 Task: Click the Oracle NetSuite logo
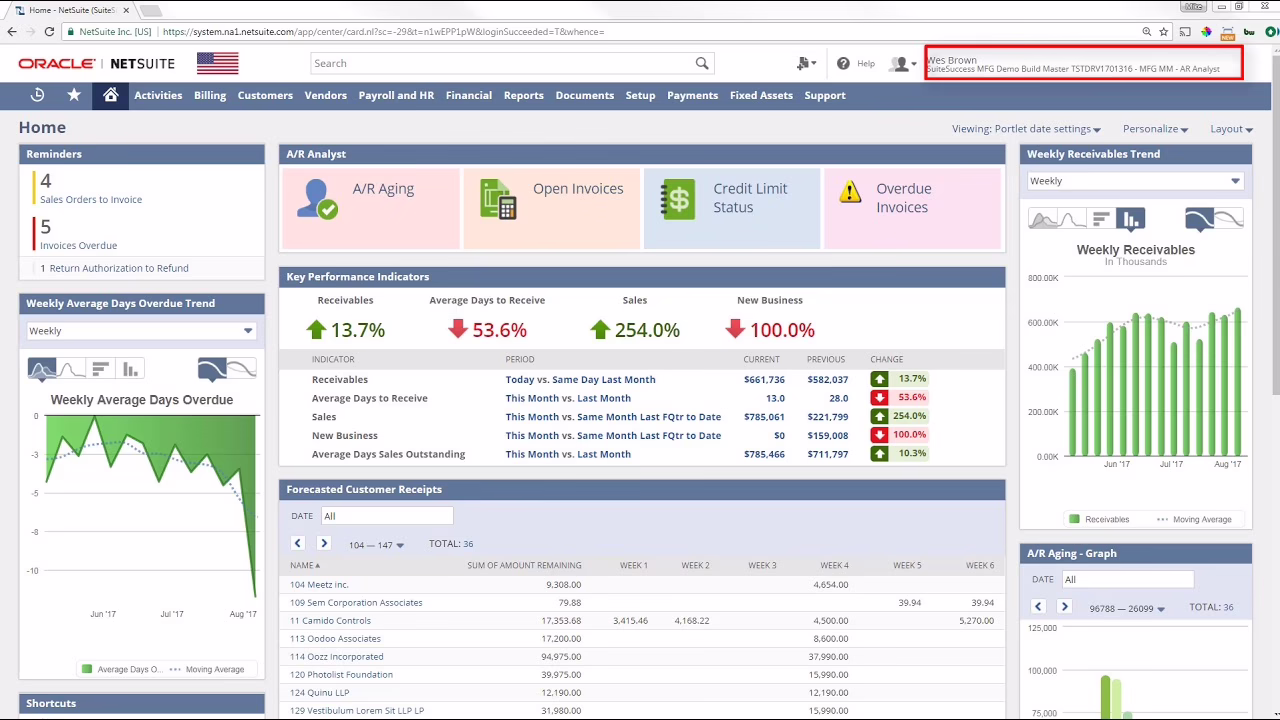[96, 63]
